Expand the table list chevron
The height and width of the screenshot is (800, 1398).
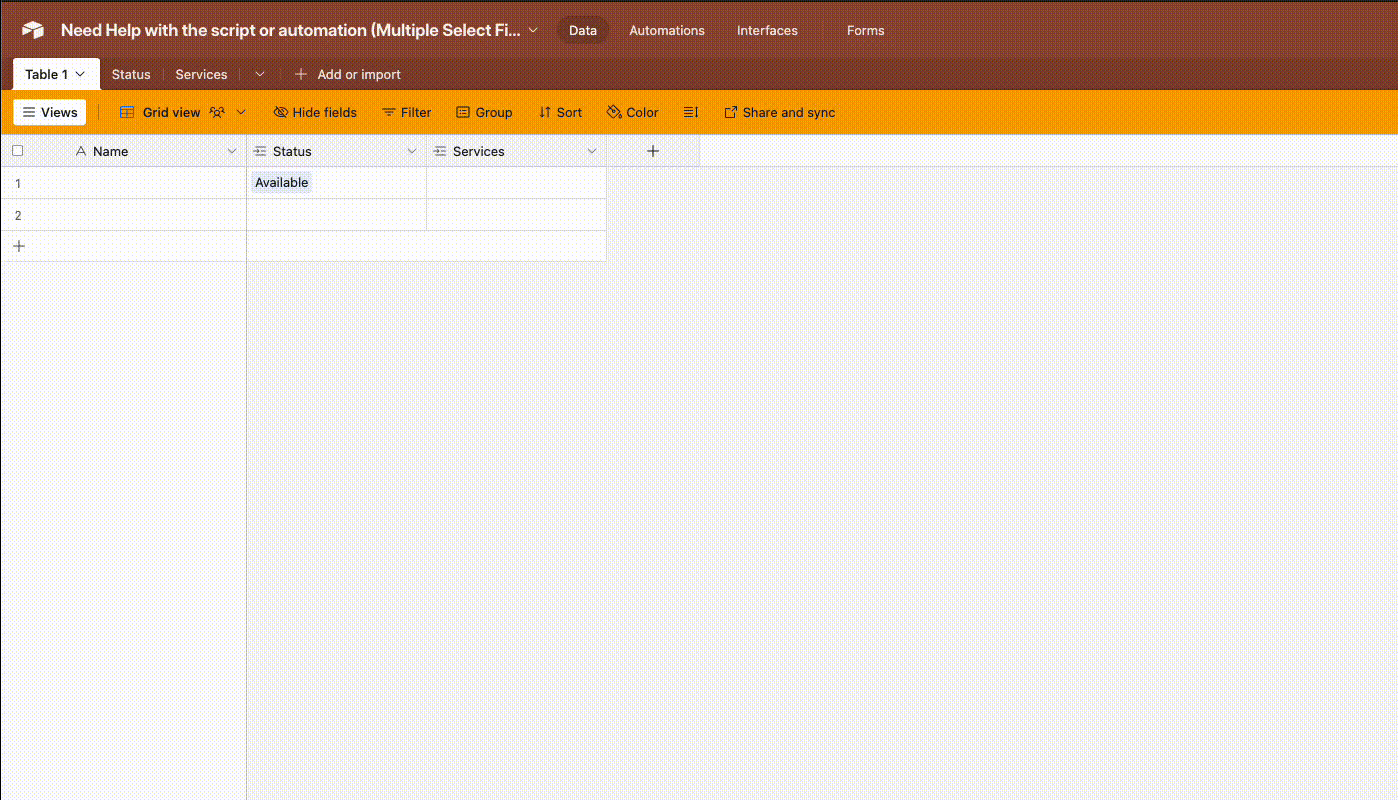click(260, 74)
